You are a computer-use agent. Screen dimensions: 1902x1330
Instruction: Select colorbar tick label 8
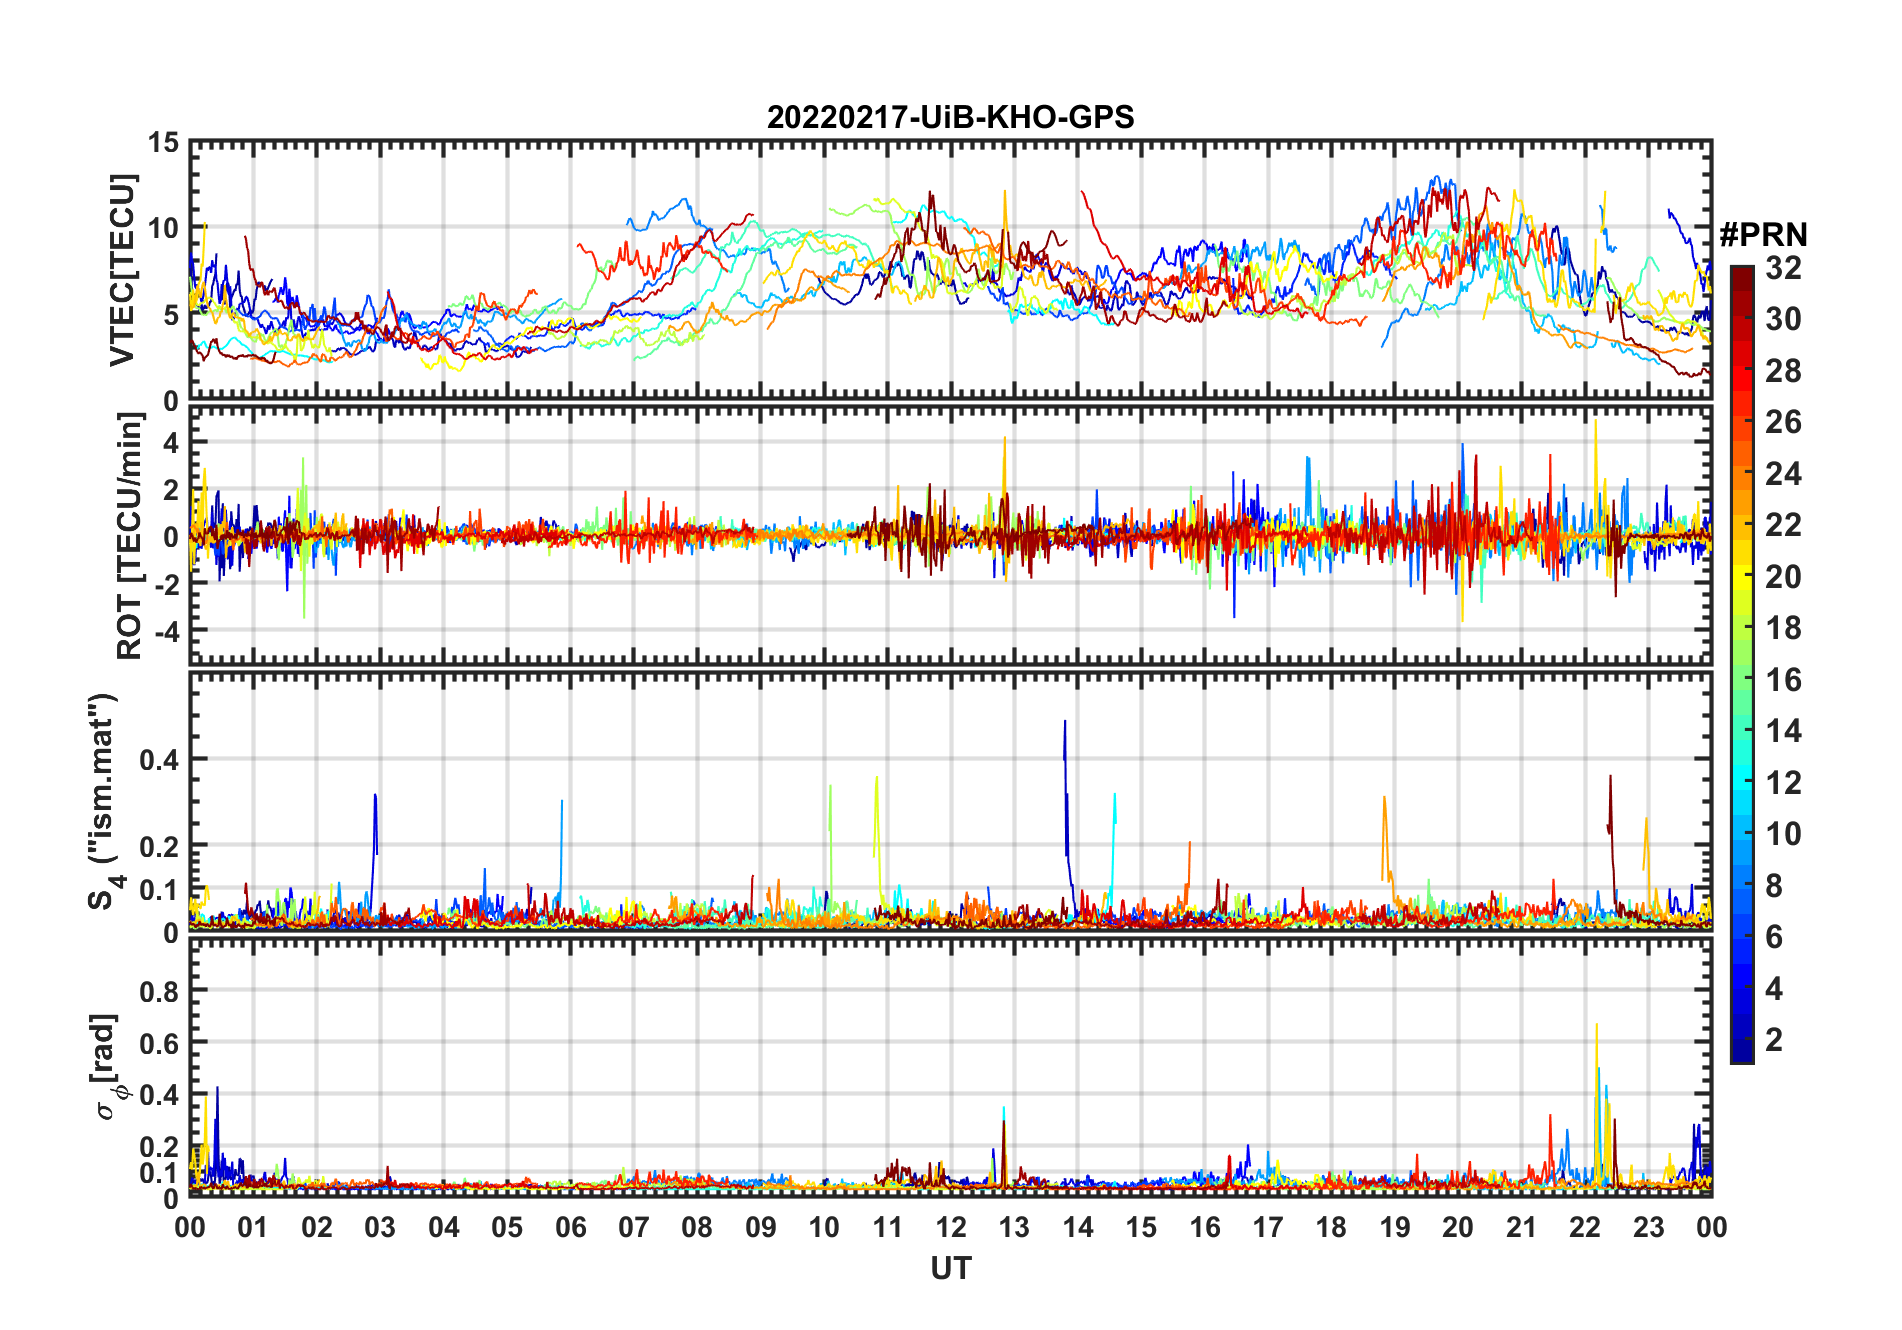click(x=1774, y=886)
